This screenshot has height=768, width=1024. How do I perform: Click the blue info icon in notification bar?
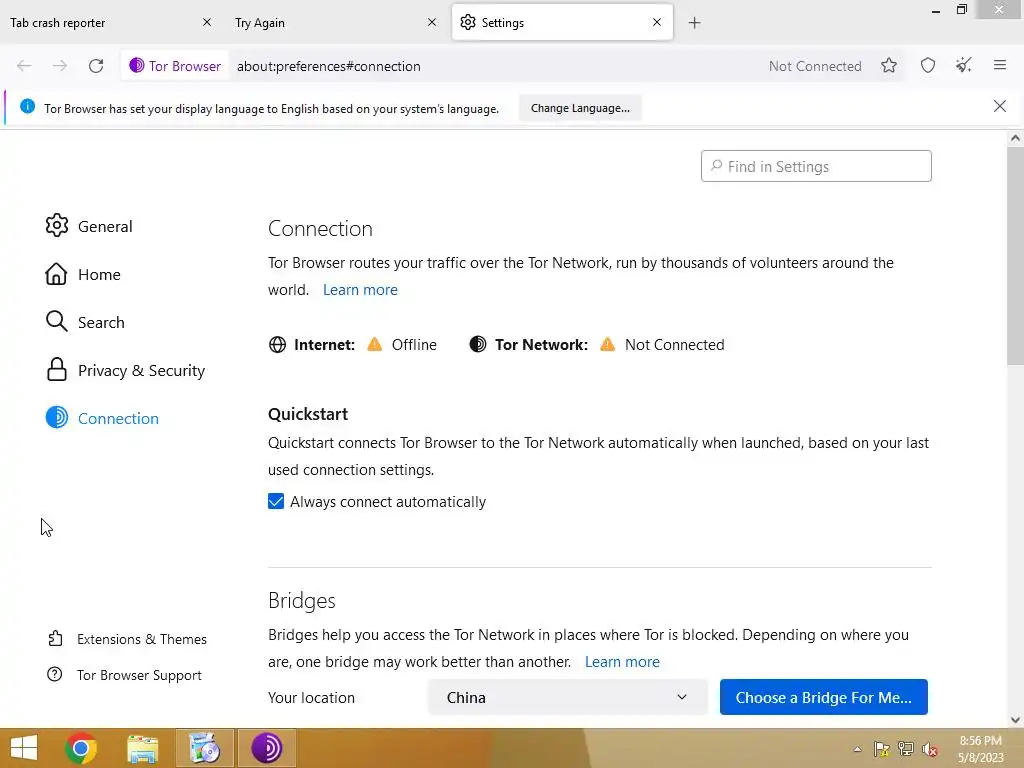[x=27, y=106]
